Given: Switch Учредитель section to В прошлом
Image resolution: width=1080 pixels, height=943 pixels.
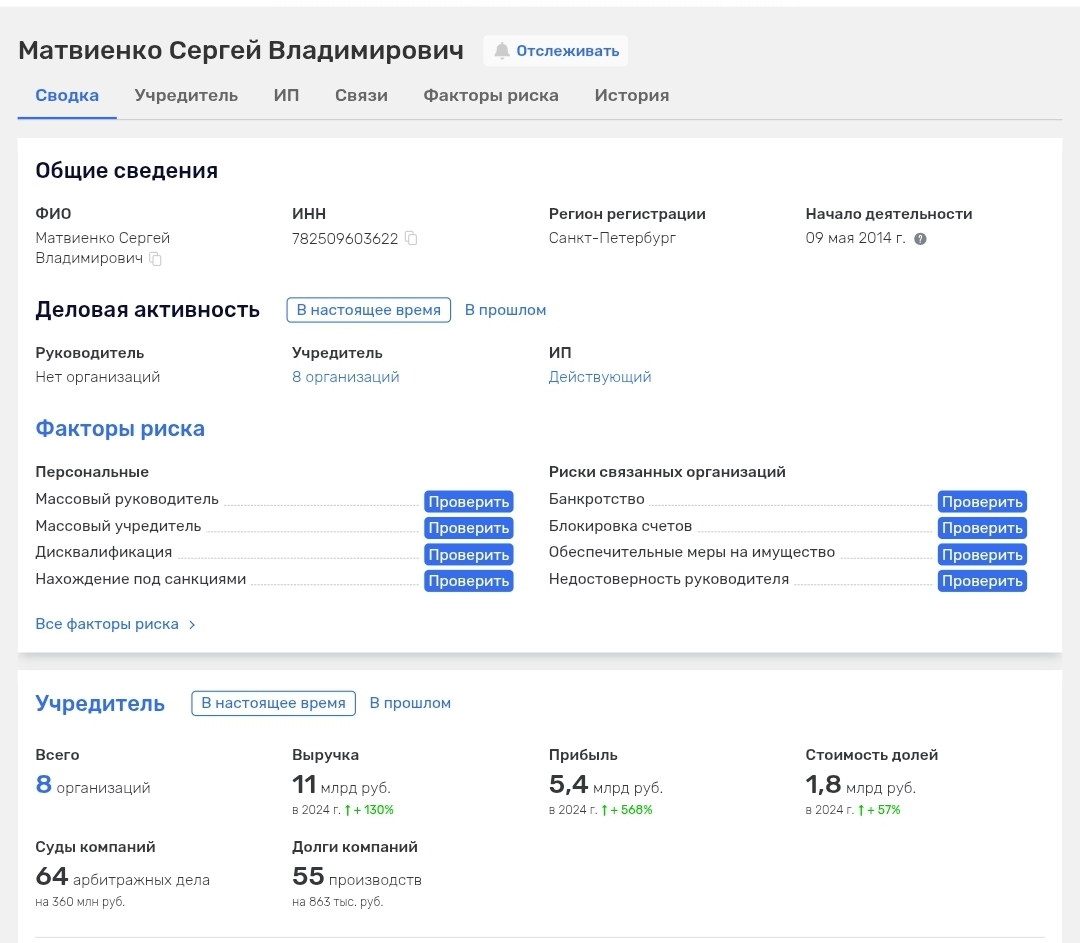Looking at the screenshot, I should 410,703.
